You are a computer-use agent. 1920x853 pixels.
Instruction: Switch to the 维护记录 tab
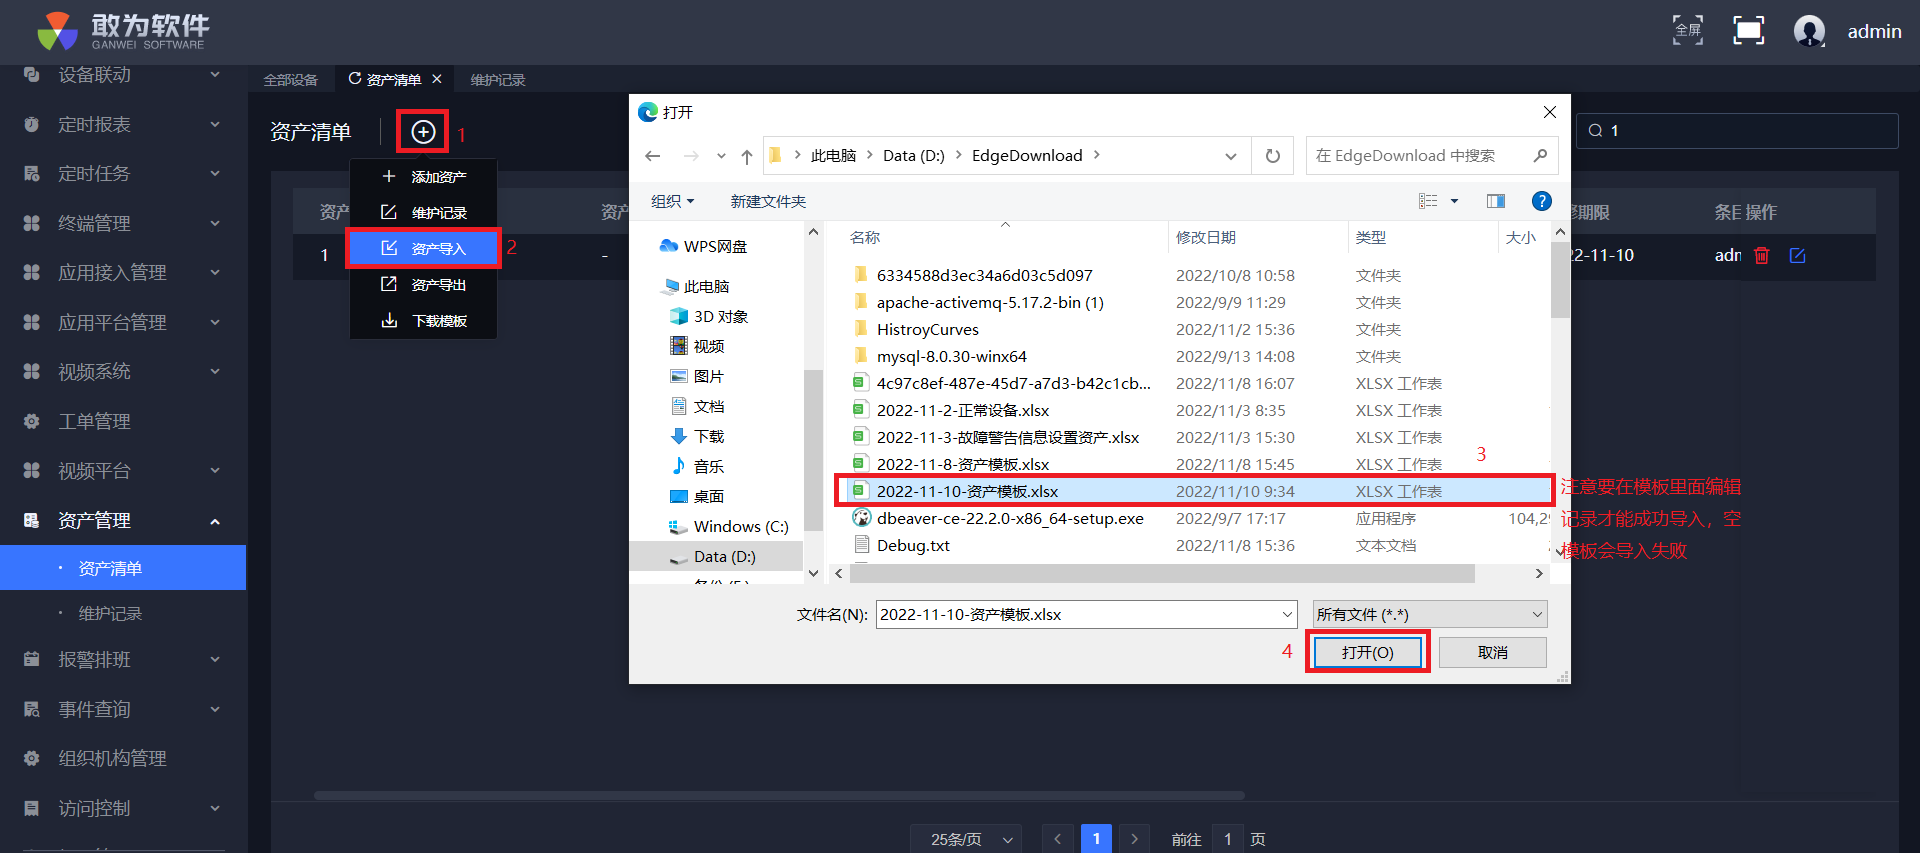498,80
